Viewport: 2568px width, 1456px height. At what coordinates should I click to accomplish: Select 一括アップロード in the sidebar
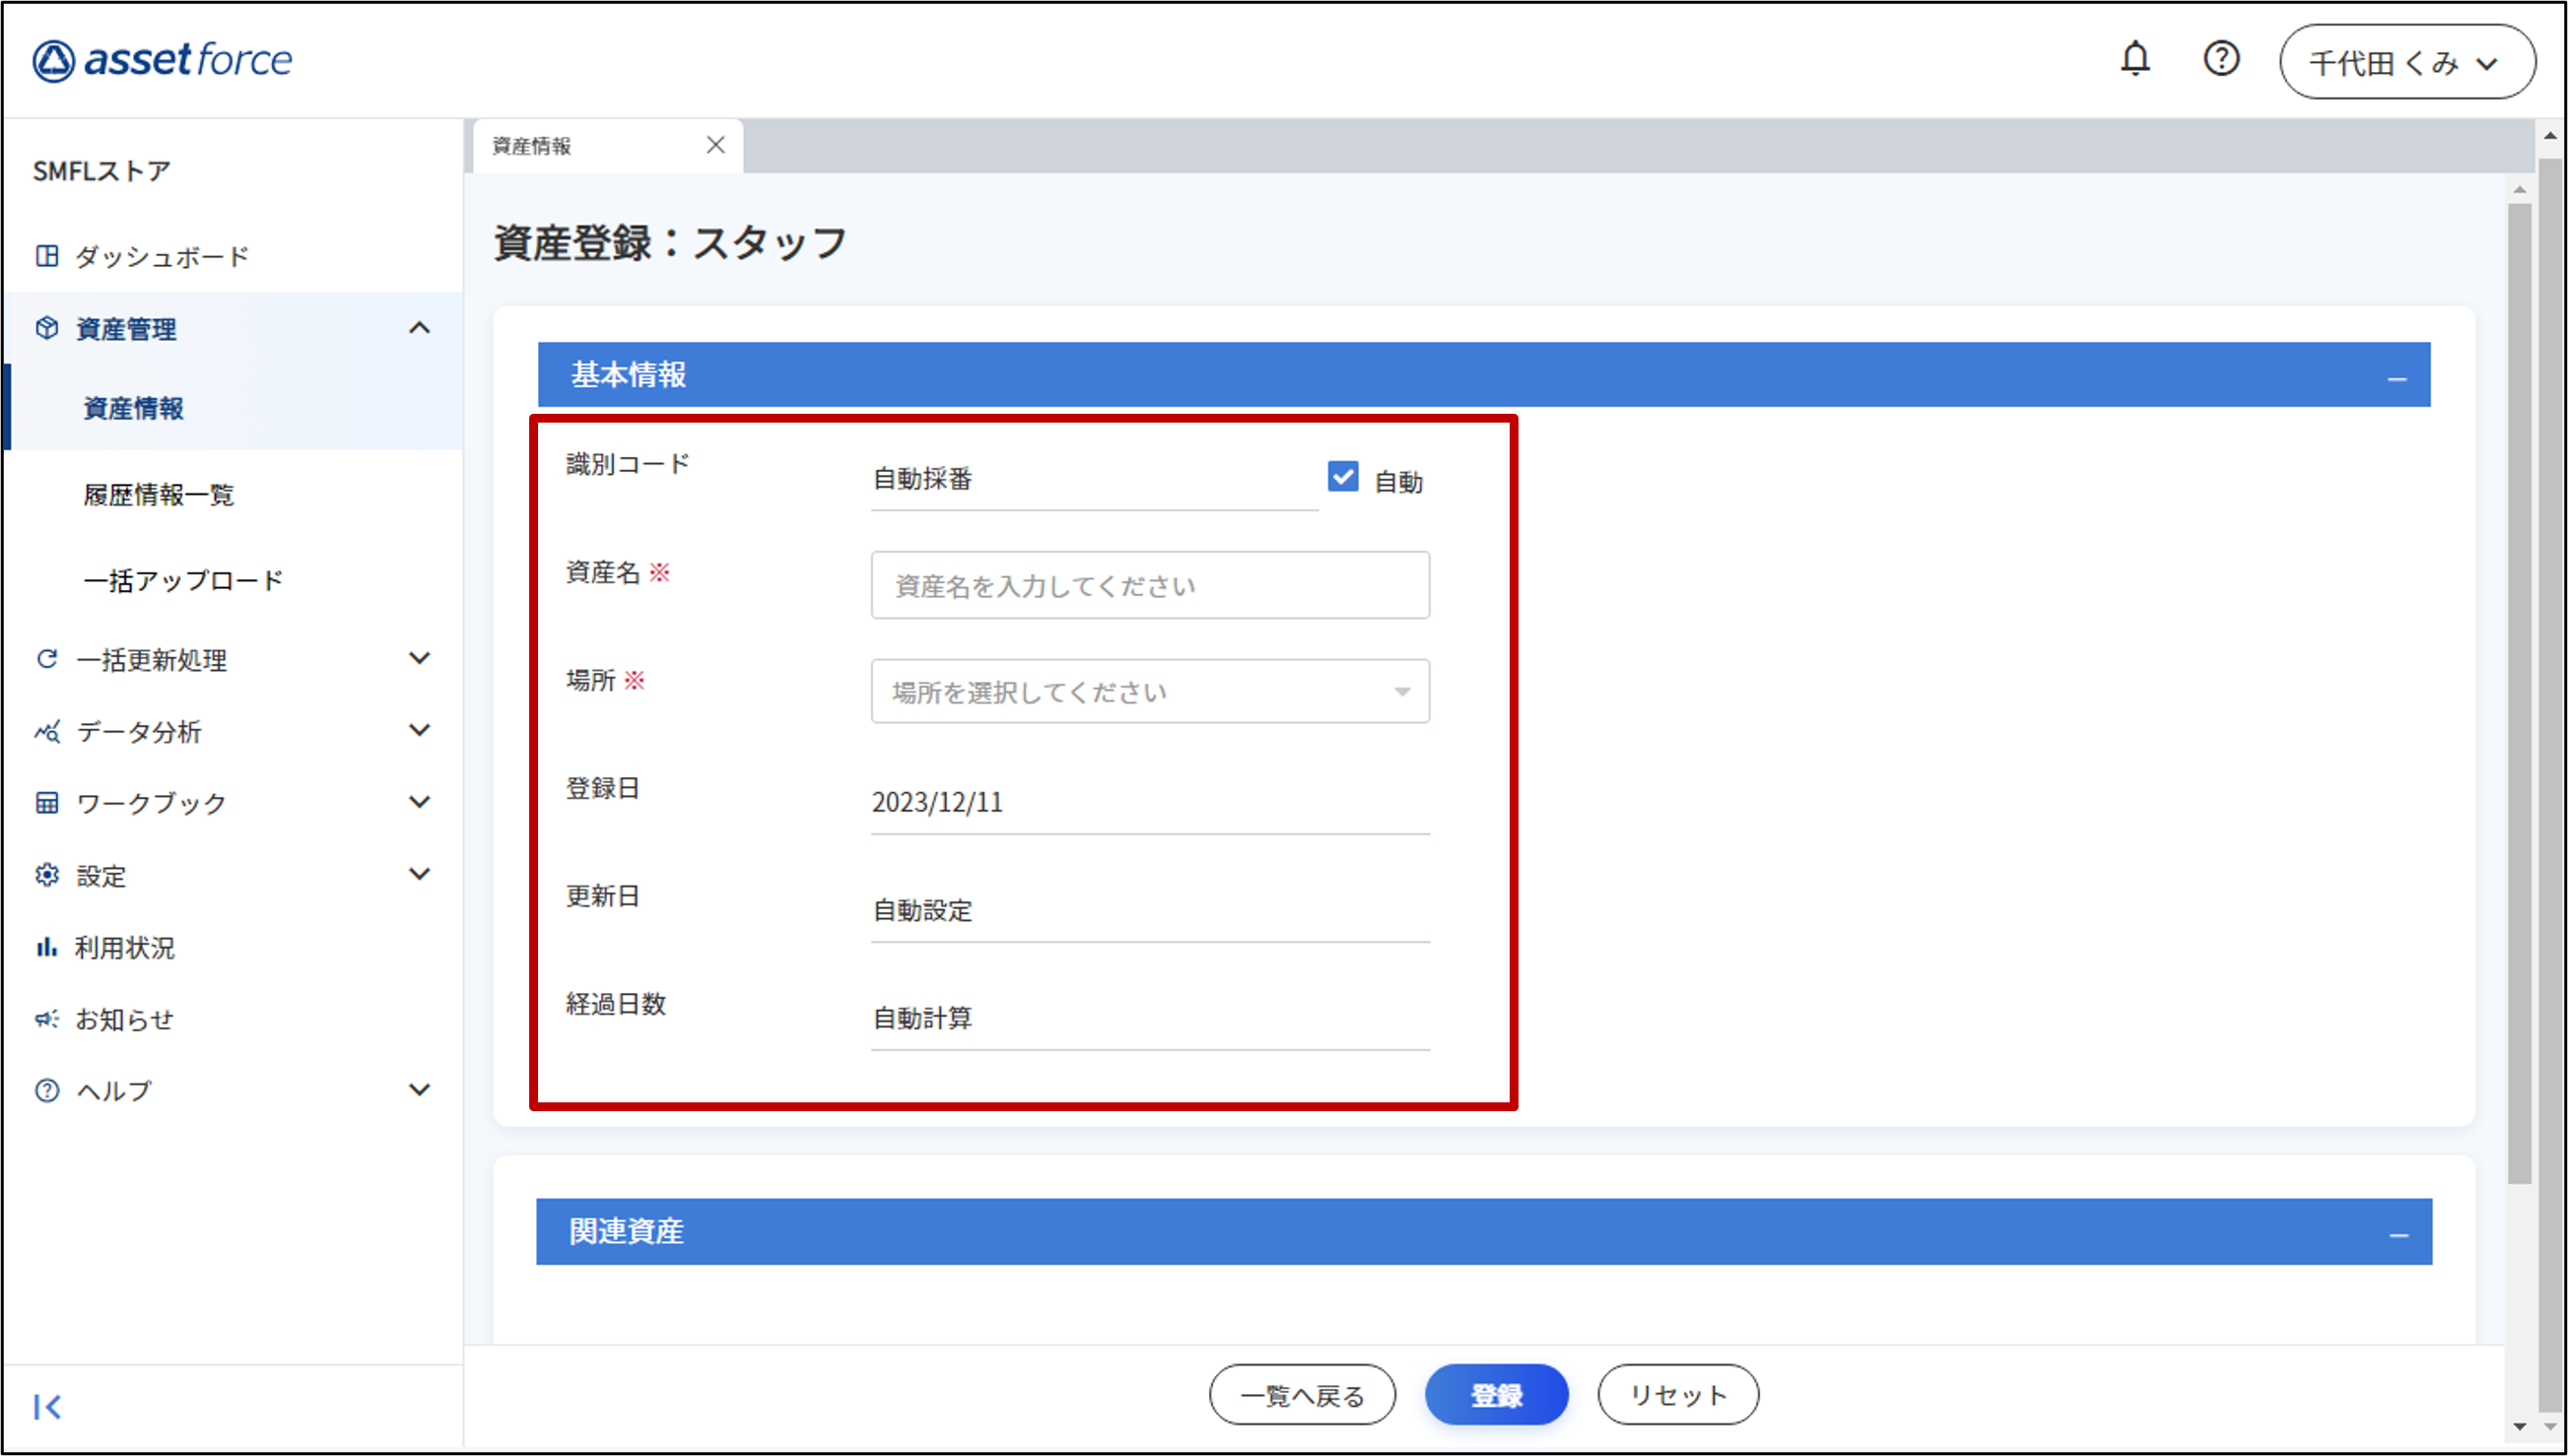pyautogui.click(x=183, y=580)
